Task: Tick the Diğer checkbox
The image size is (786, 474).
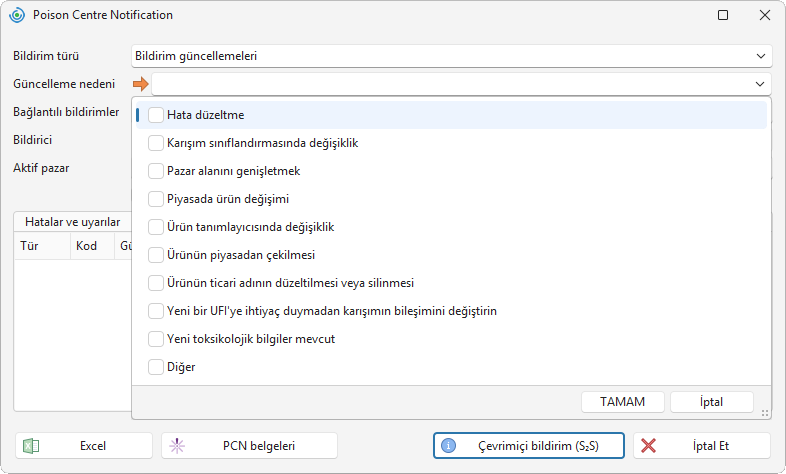Action: pyautogui.click(x=155, y=367)
